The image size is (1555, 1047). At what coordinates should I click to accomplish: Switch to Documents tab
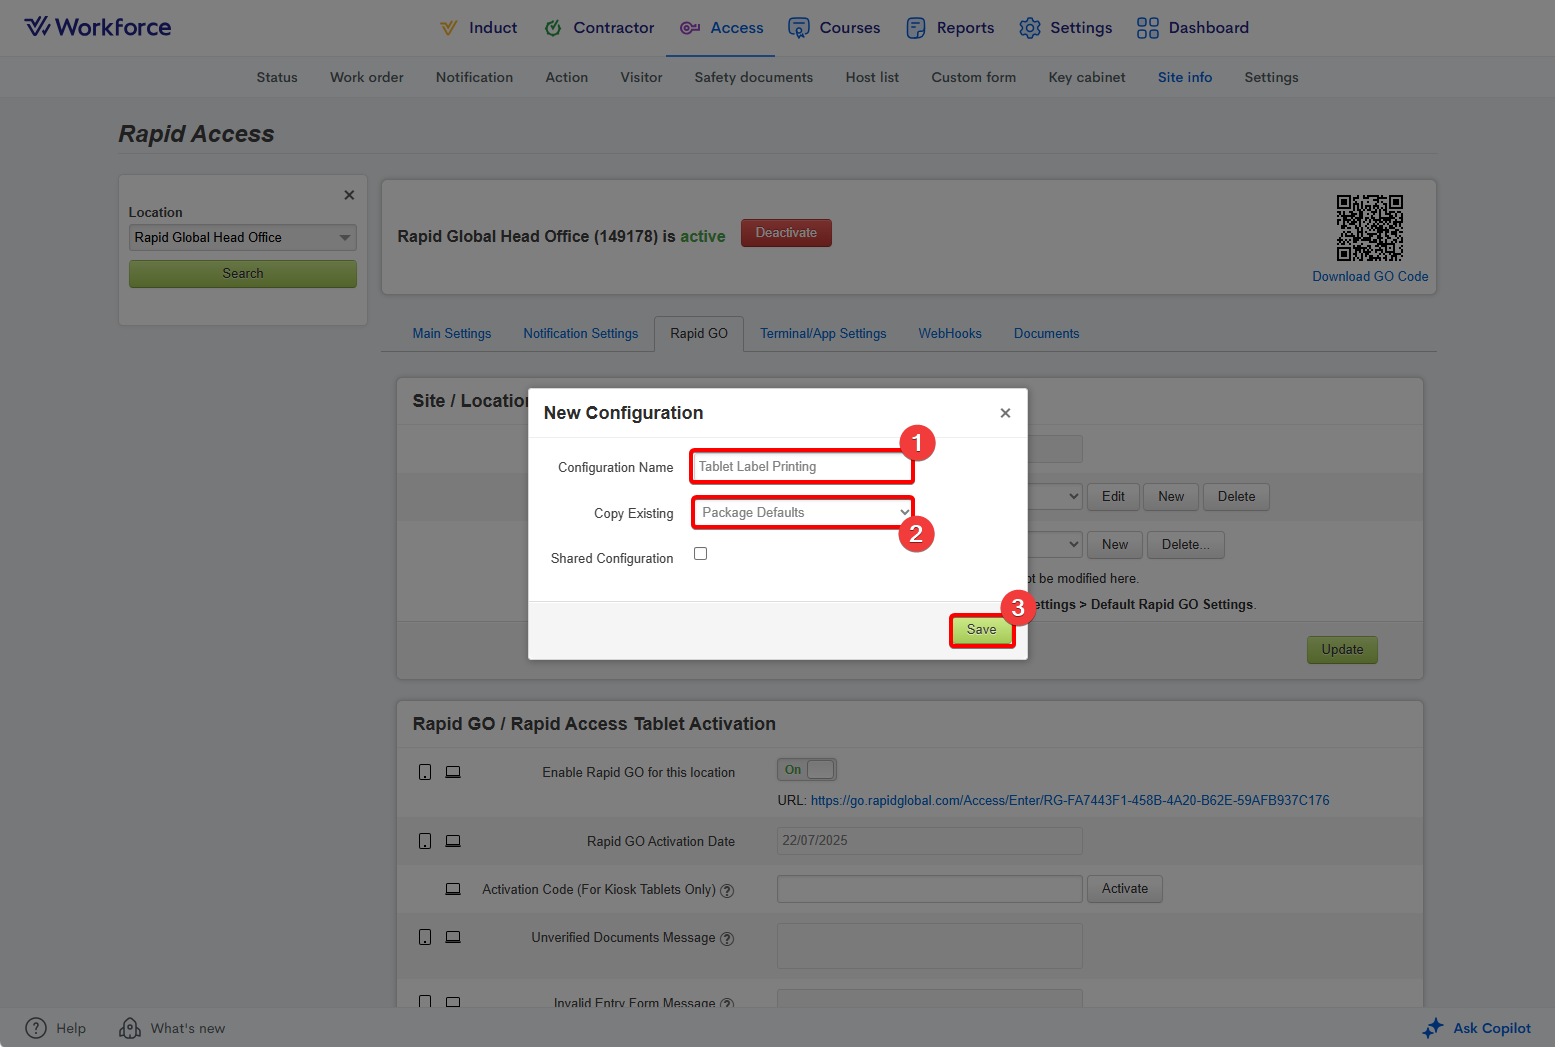click(x=1047, y=334)
